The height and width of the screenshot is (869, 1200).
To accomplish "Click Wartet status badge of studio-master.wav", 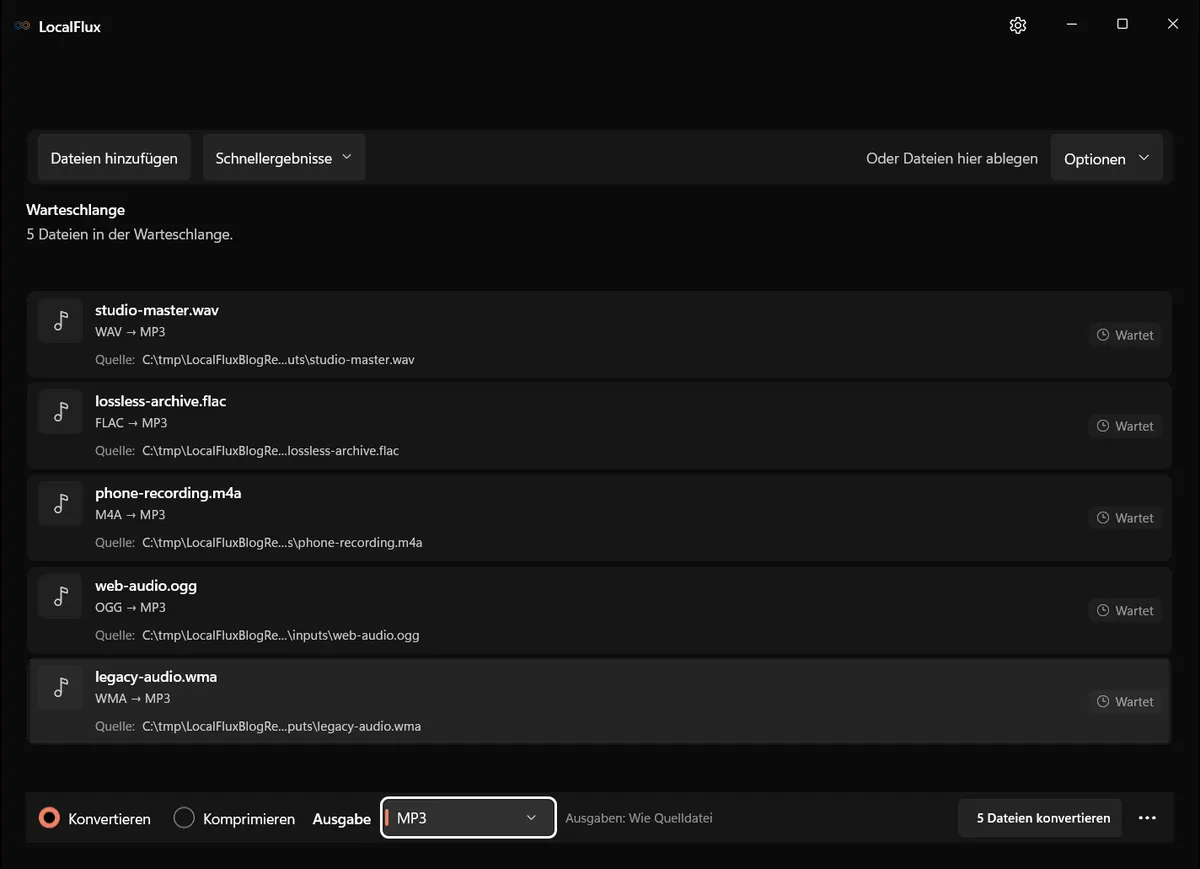I will click(x=1125, y=335).
